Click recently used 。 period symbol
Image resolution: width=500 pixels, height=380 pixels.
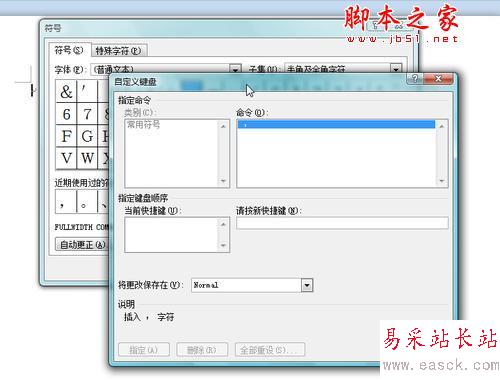coord(87,202)
